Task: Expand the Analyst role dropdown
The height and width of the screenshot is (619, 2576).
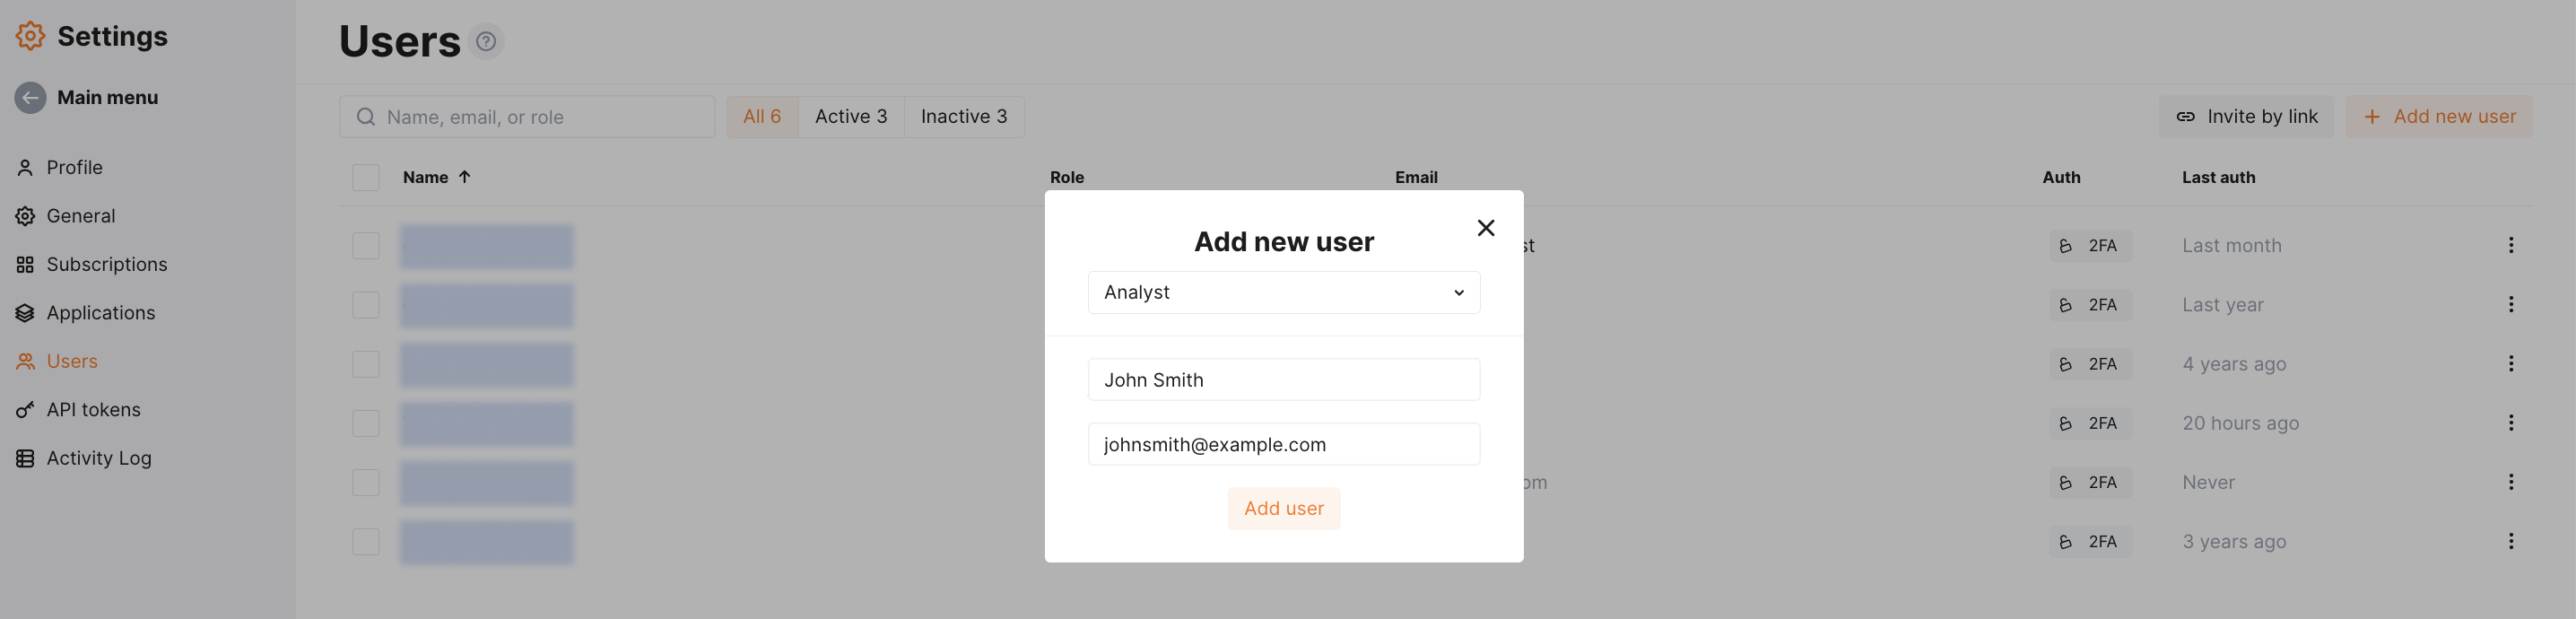Action: point(1283,292)
